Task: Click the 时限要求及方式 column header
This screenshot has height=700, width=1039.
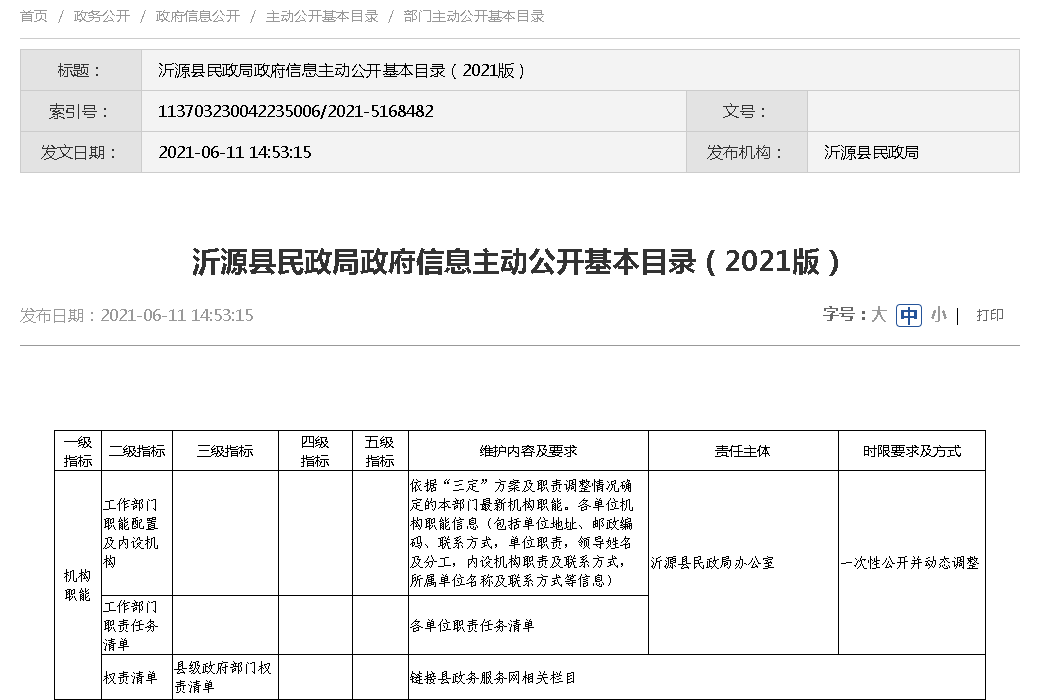Action: [x=911, y=451]
